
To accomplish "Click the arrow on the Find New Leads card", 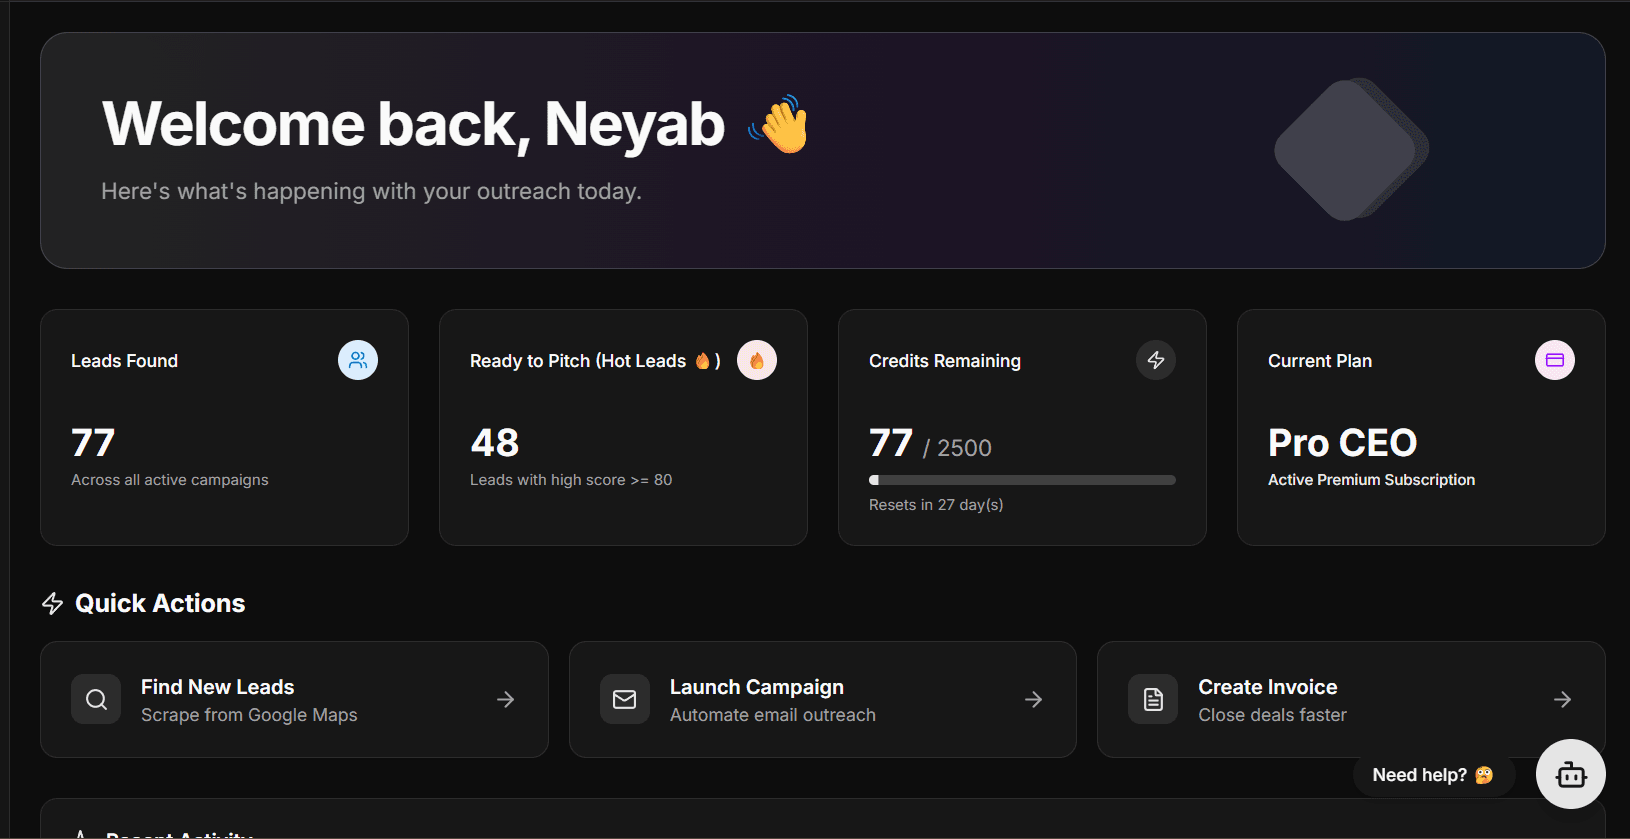I will (505, 699).
